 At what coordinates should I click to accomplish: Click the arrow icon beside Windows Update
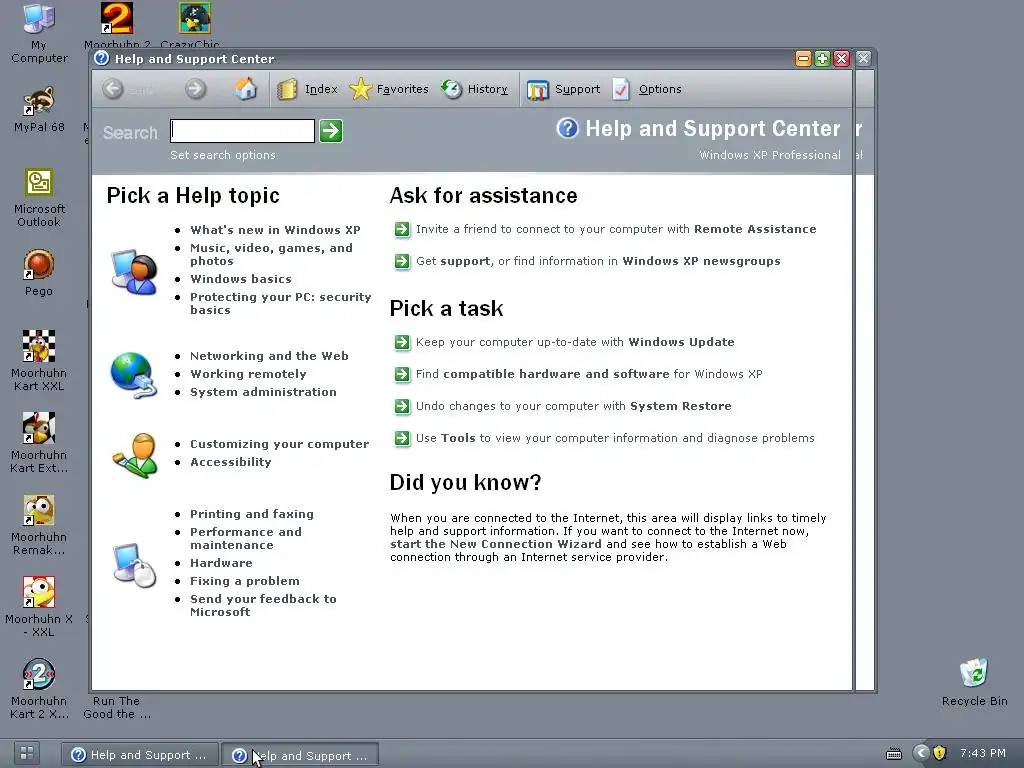(x=402, y=342)
